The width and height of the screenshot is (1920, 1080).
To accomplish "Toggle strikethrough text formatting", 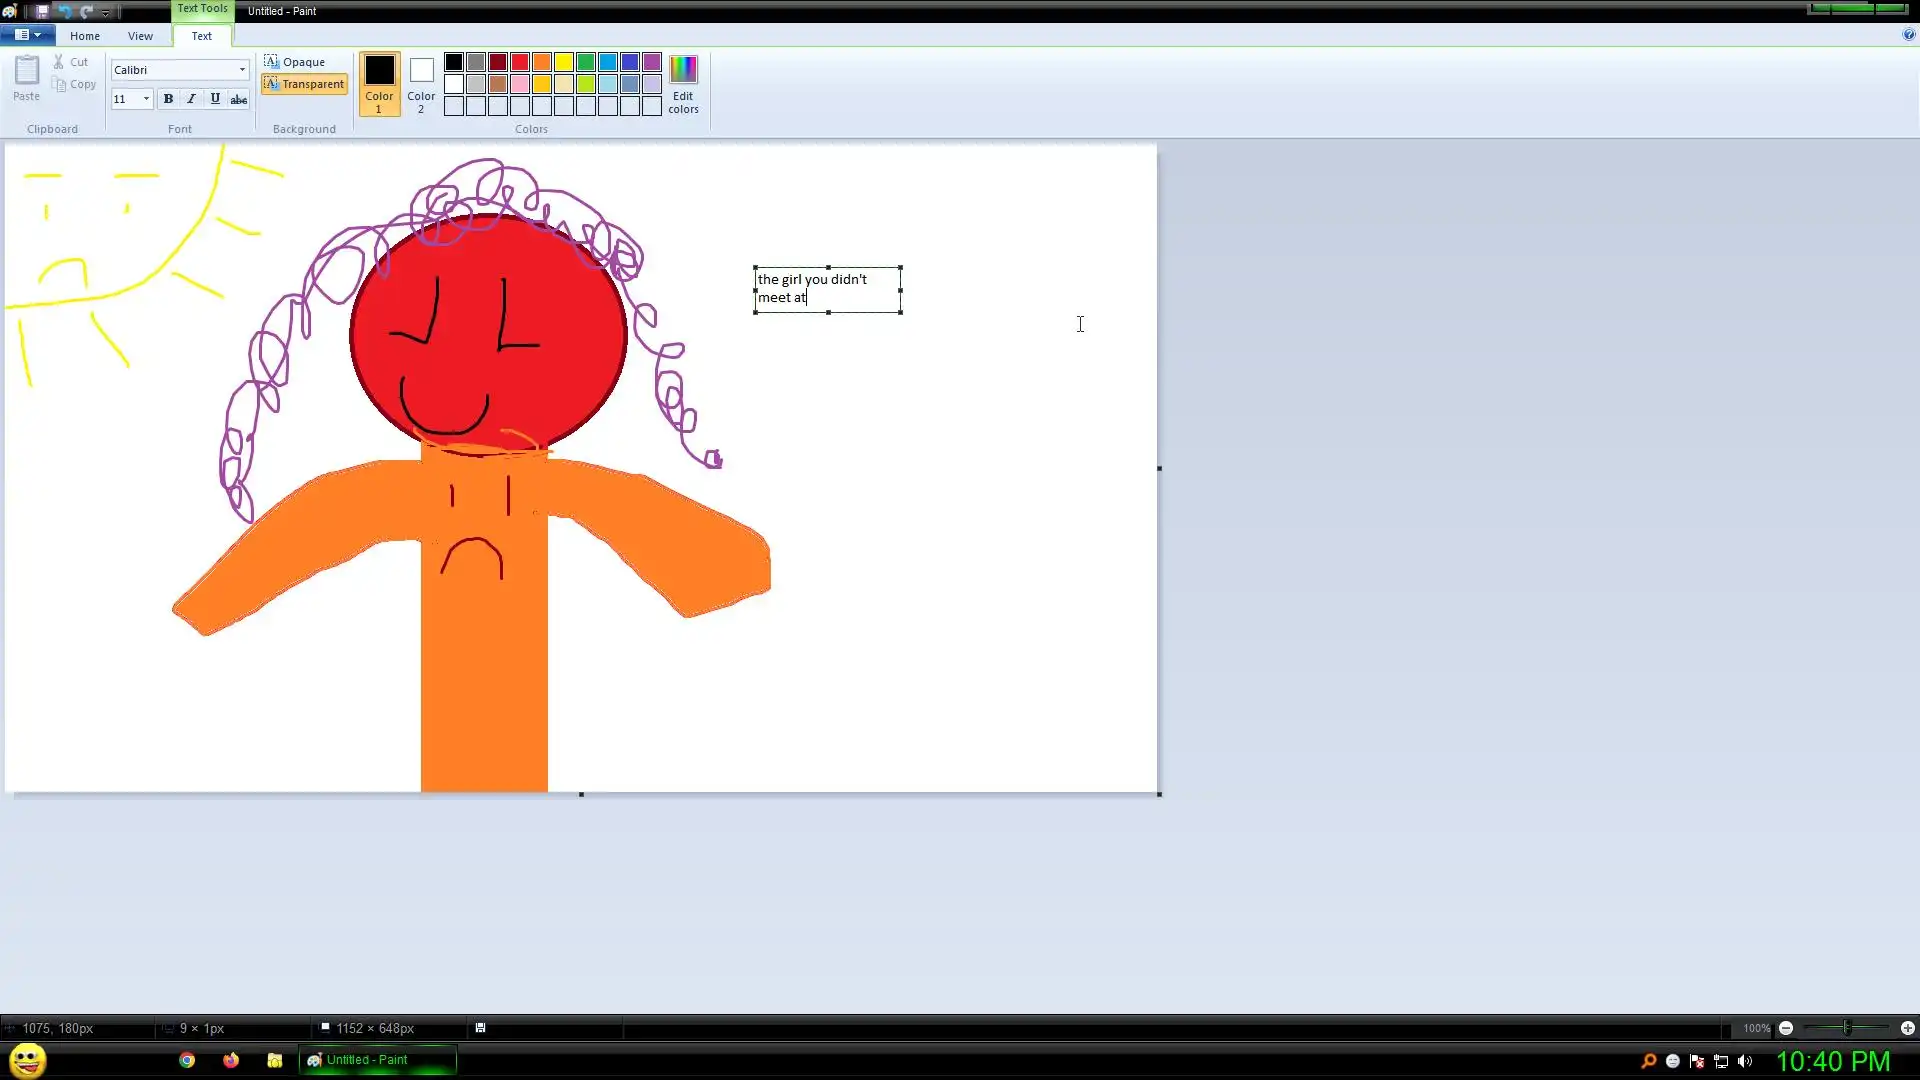I will click(x=238, y=98).
